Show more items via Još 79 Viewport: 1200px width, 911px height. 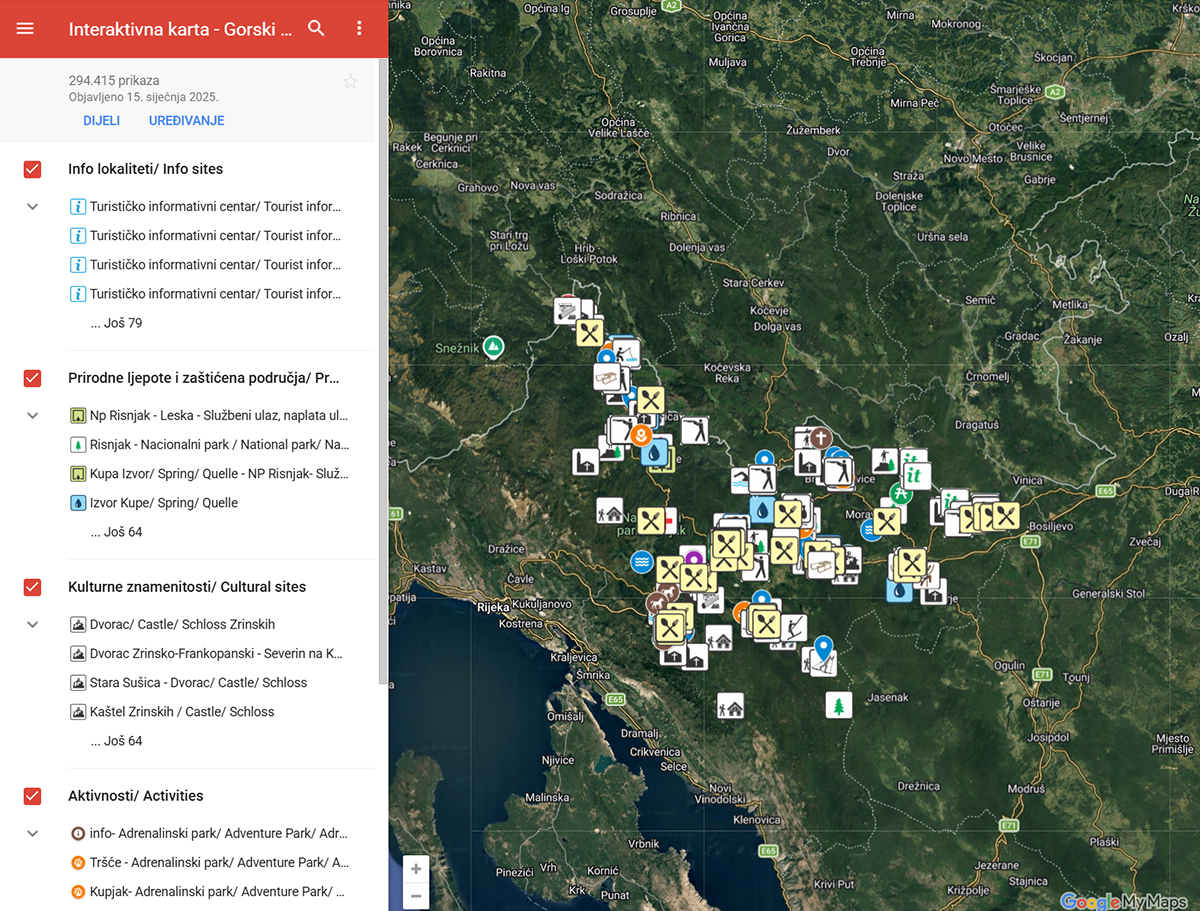tap(115, 323)
